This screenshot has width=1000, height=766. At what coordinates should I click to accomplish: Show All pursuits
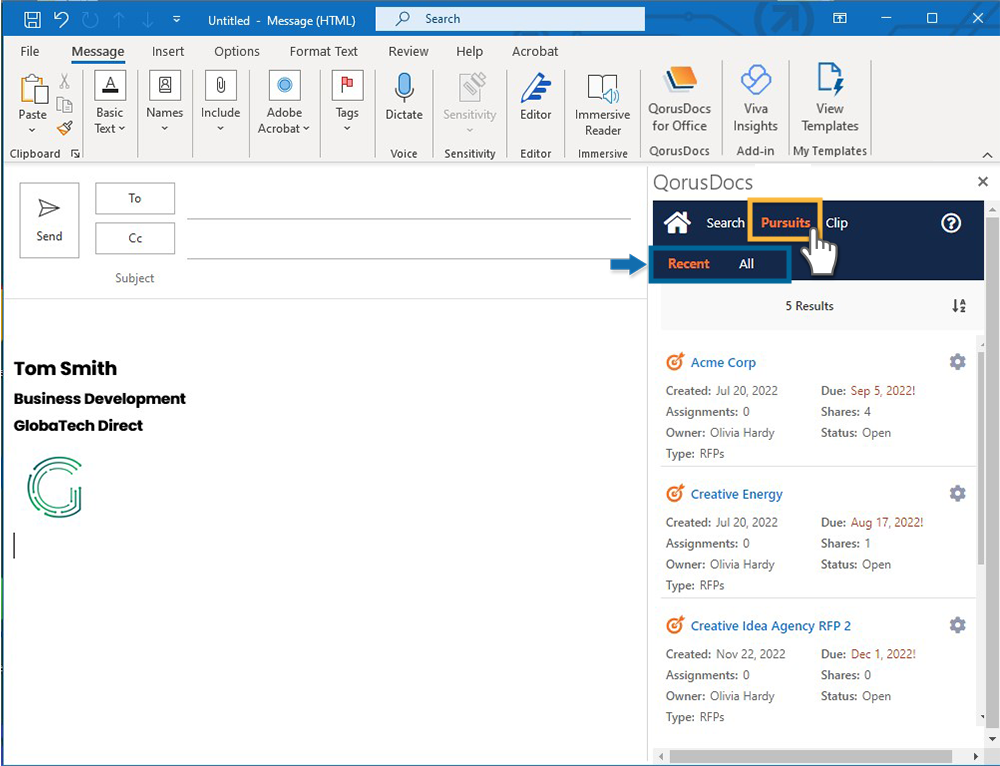click(746, 264)
